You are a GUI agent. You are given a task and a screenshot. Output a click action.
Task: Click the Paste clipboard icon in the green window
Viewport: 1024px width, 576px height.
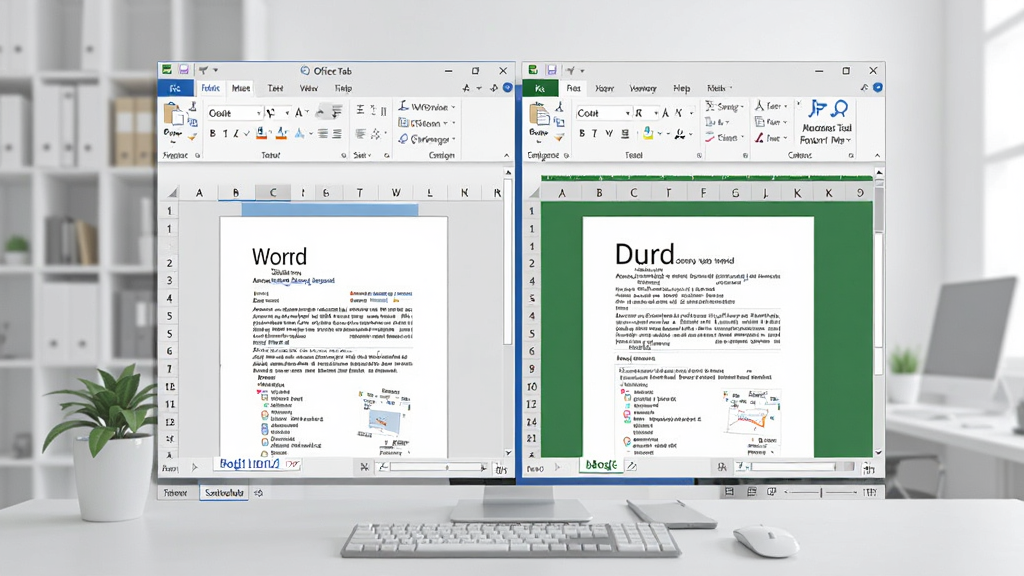point(539,115)
